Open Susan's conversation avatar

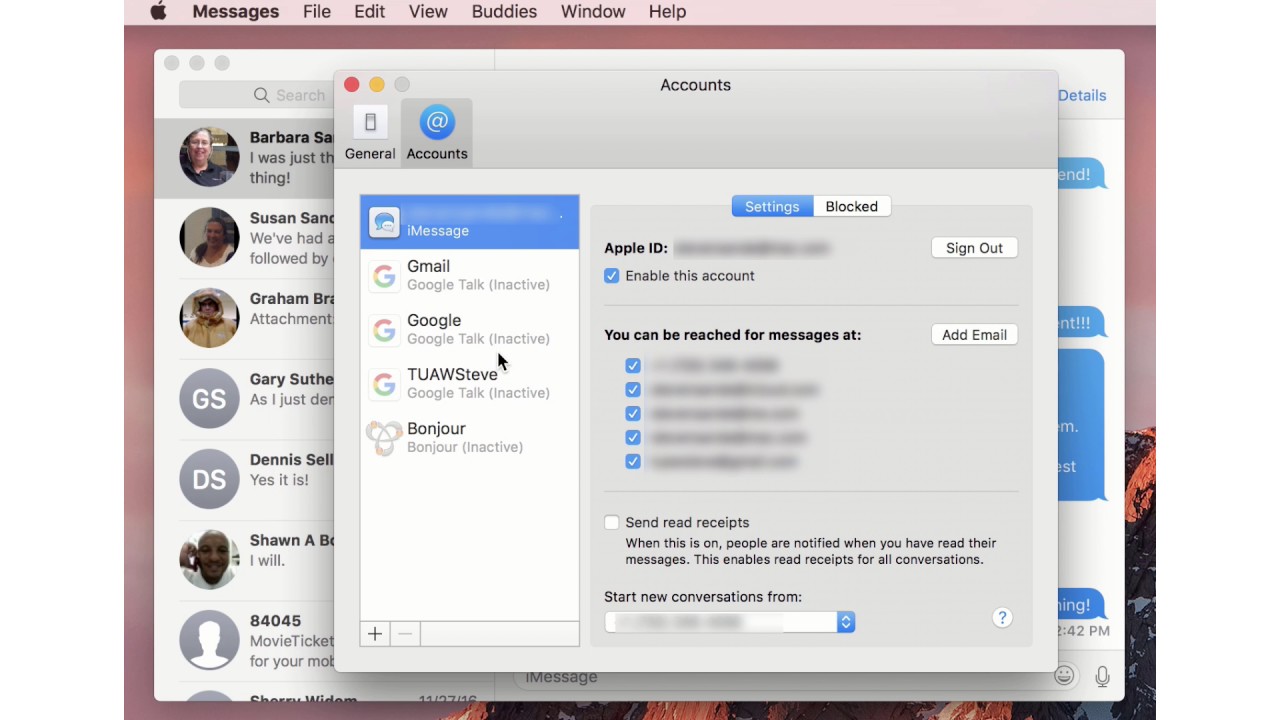coord(209,238)
